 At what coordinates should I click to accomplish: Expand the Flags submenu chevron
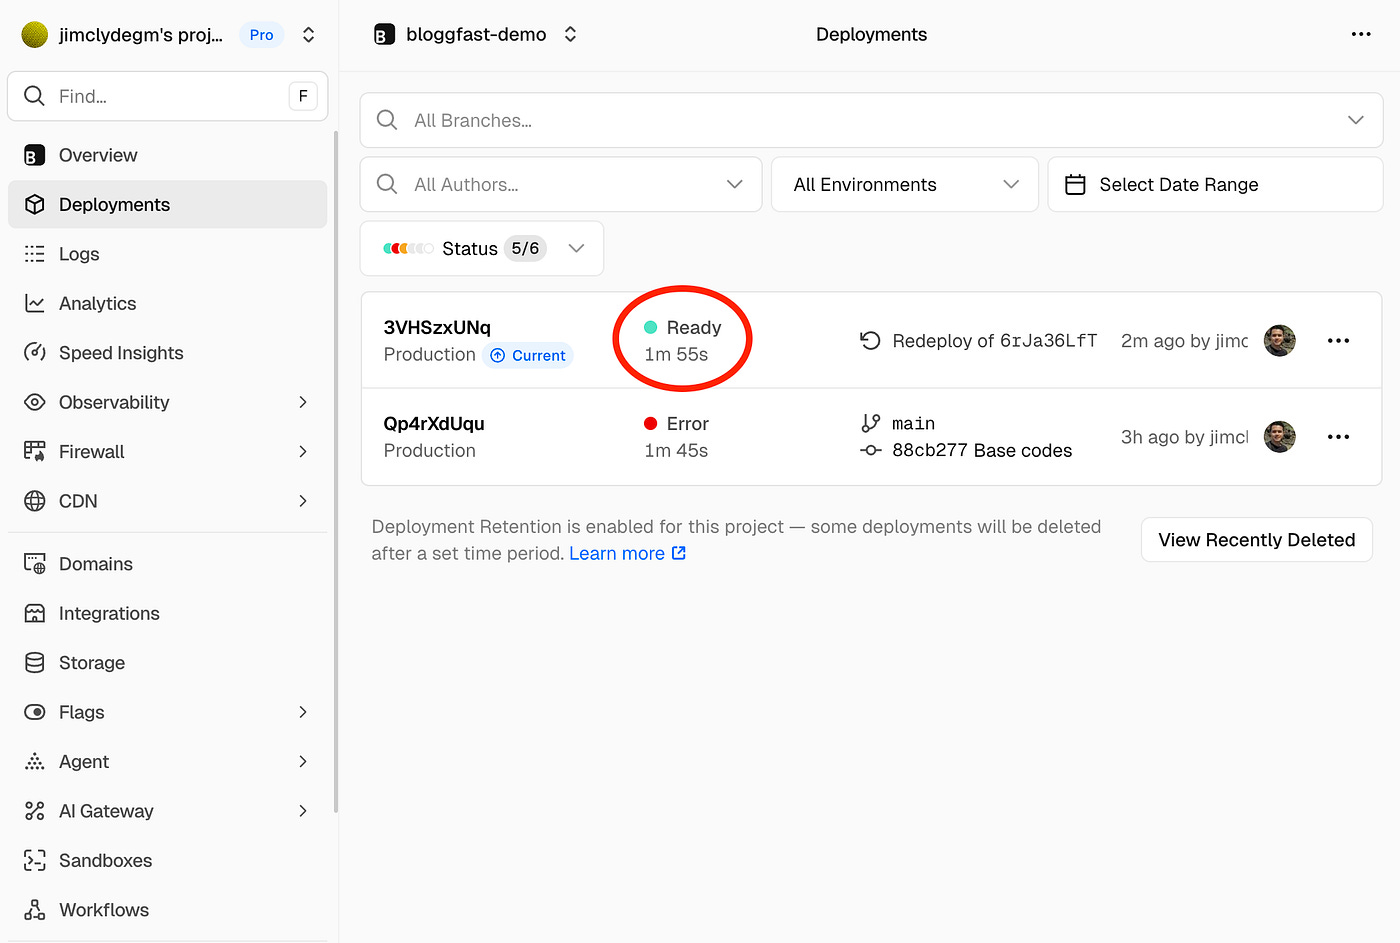point(303,712)
